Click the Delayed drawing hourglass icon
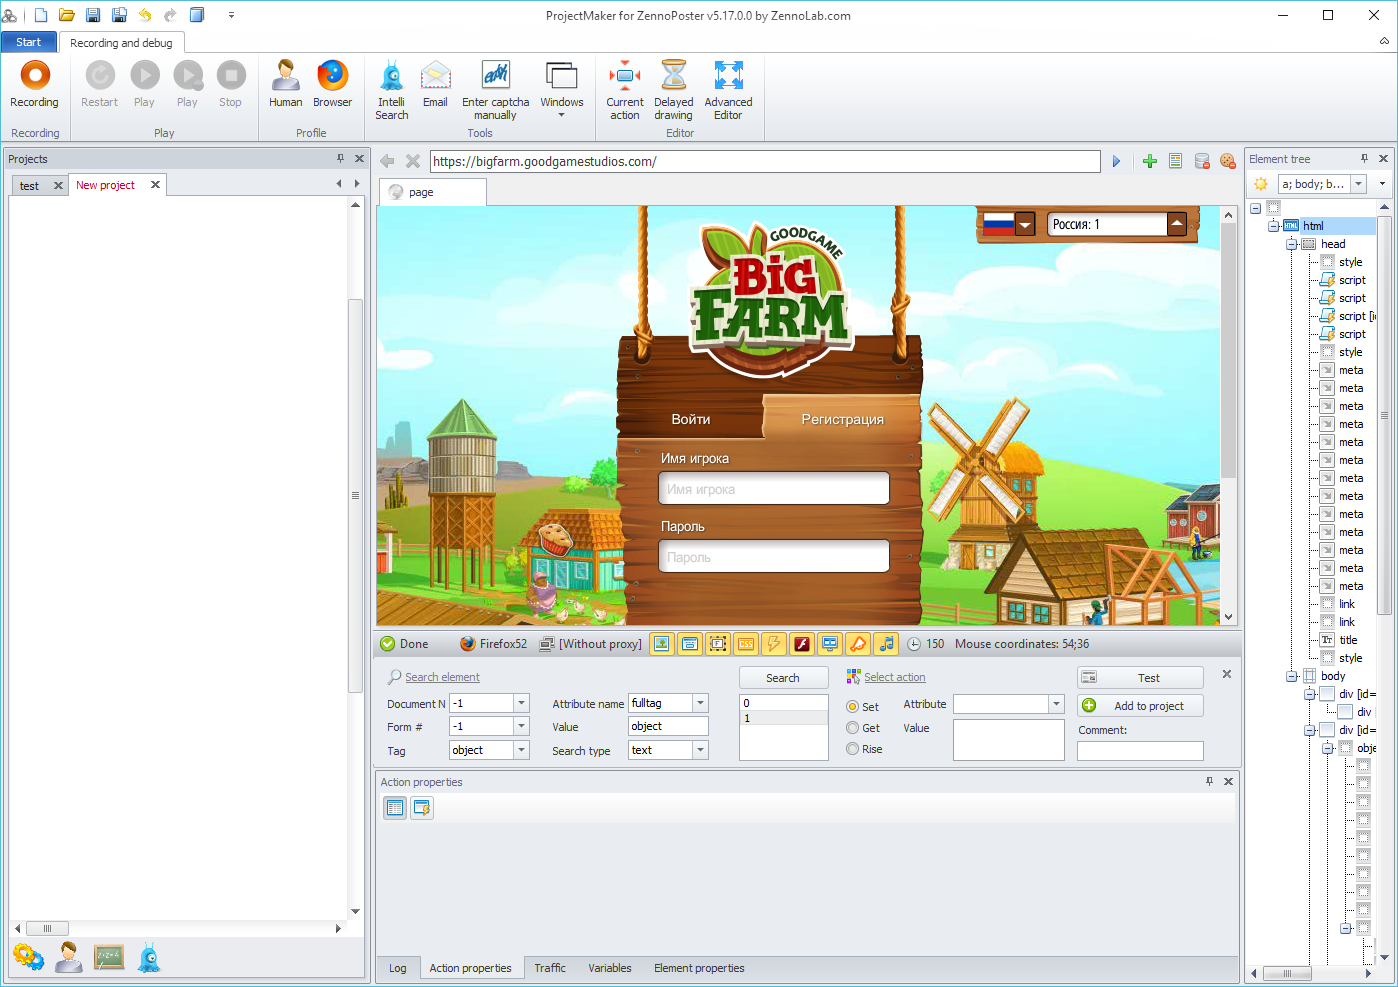1398x987 pixels. pos(673,77)
